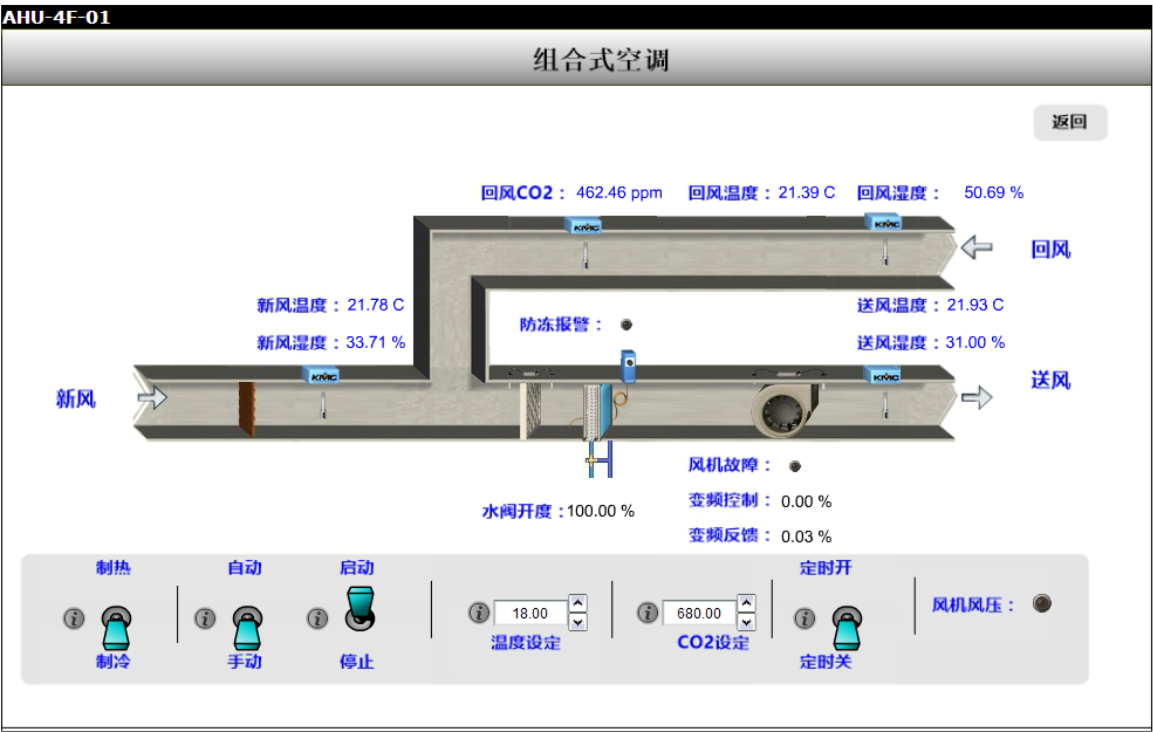This screenshot has width=1153, height=732.
Task: Open info icon beside 温度设定 field
Action: (479, 612)
